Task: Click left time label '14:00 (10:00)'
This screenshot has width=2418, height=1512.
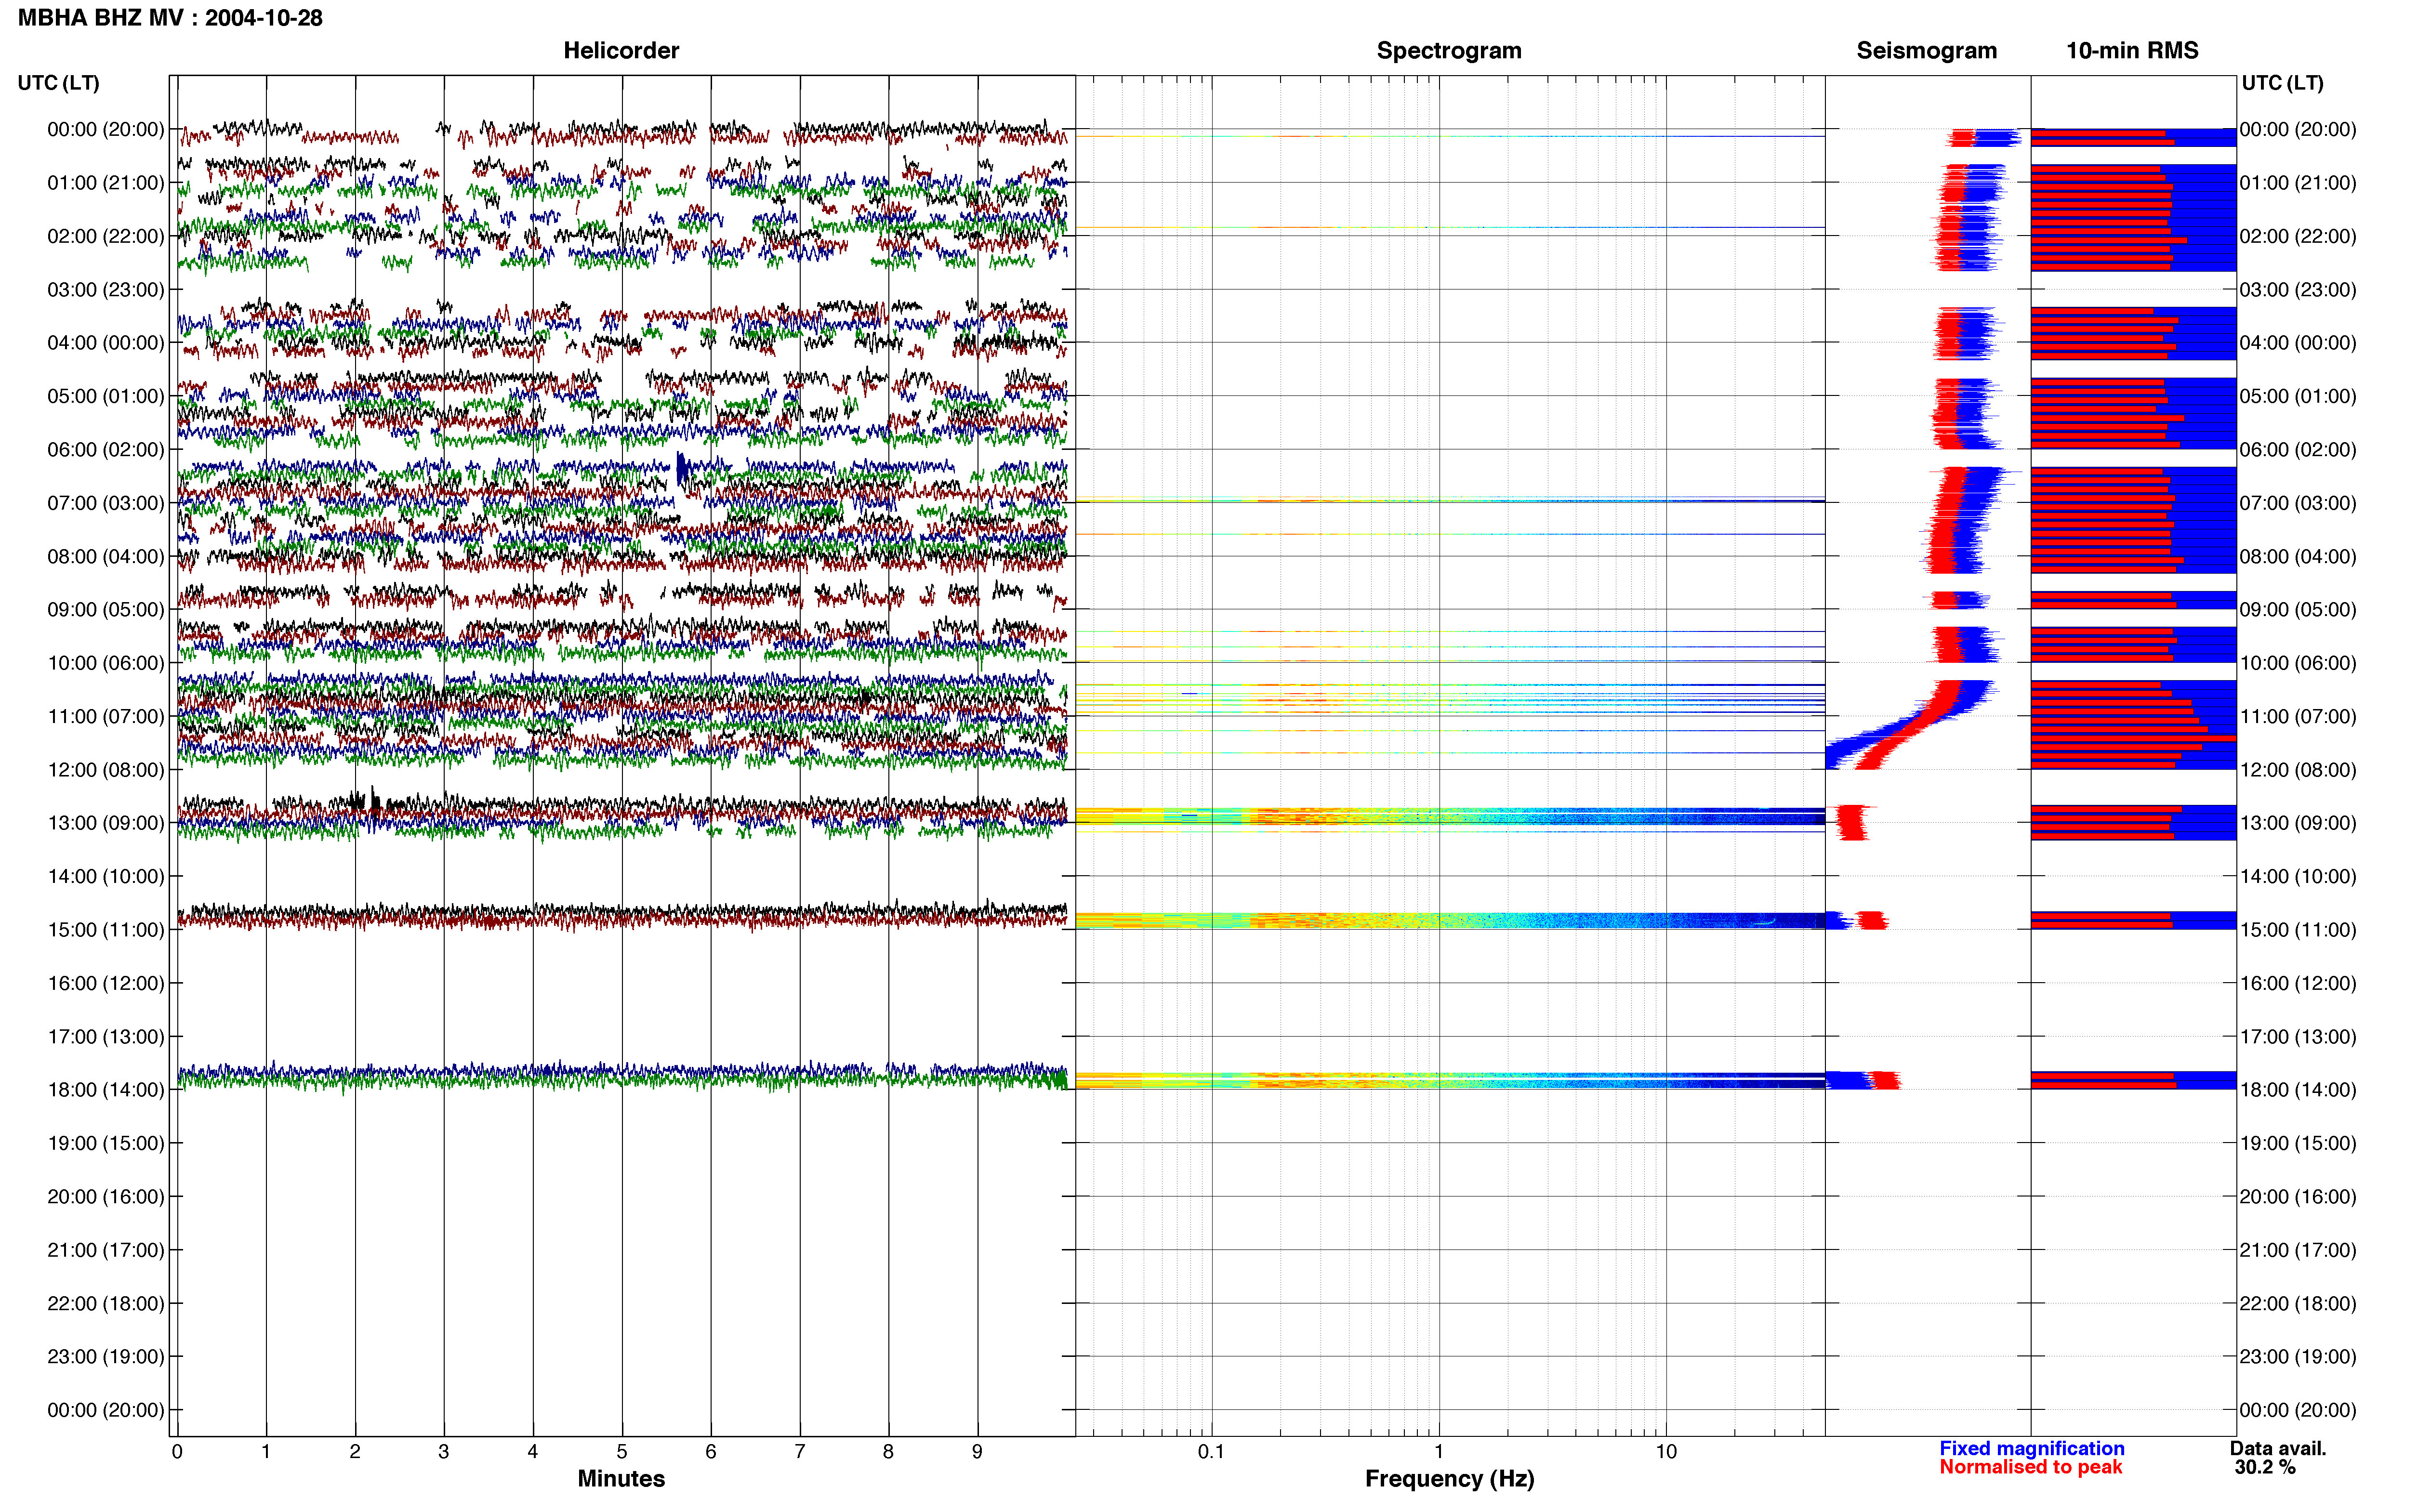Action: click(x=106, y=877)
